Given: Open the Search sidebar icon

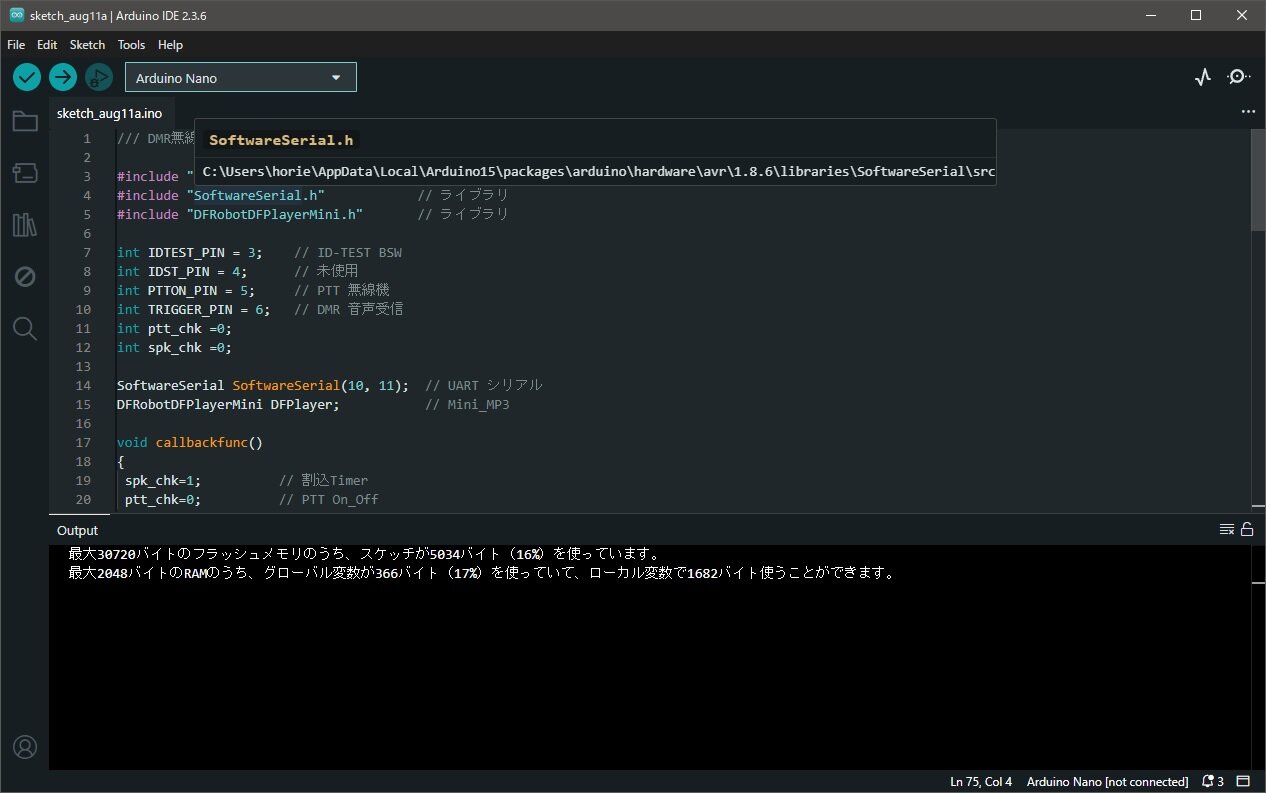Looking at the screenshot, I should (x=25, y=329).
